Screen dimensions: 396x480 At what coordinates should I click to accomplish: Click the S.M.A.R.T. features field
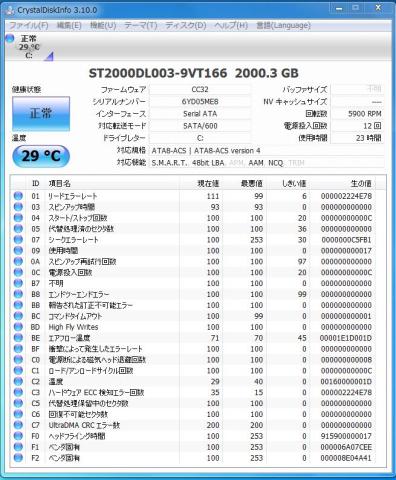[267, 163]
